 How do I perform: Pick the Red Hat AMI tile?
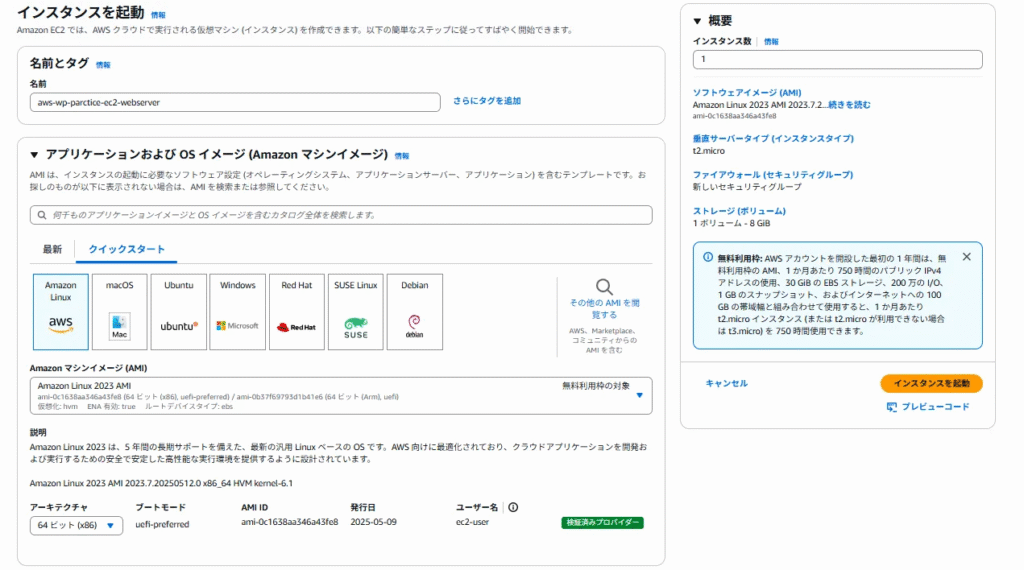296,312
